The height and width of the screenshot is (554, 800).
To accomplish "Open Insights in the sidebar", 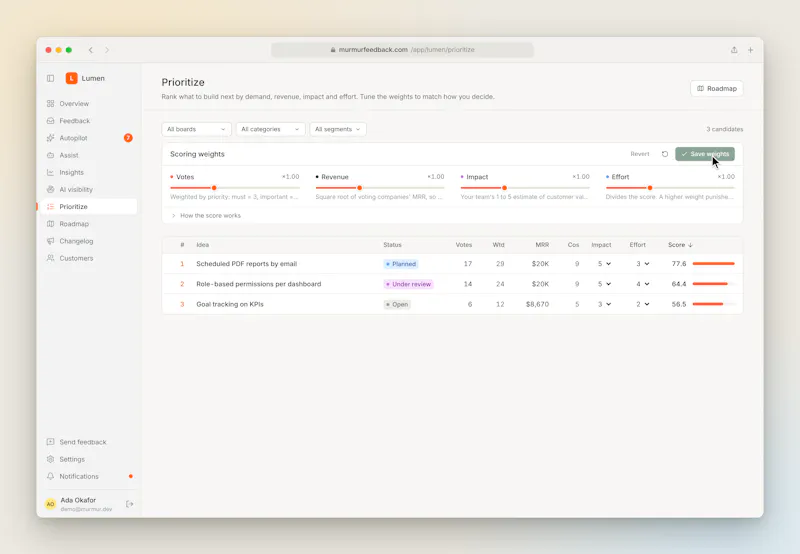I will (90, 172).
